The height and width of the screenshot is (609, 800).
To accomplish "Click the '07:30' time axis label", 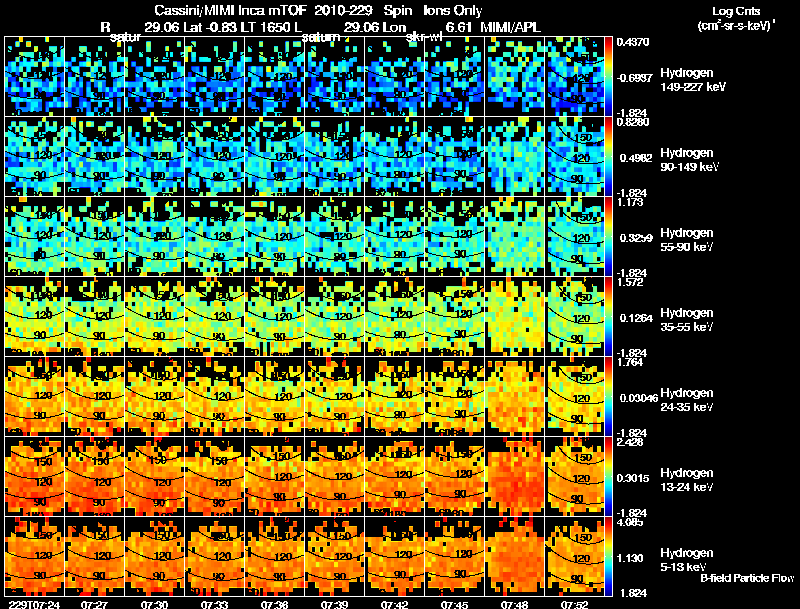I will click(155, 605).
